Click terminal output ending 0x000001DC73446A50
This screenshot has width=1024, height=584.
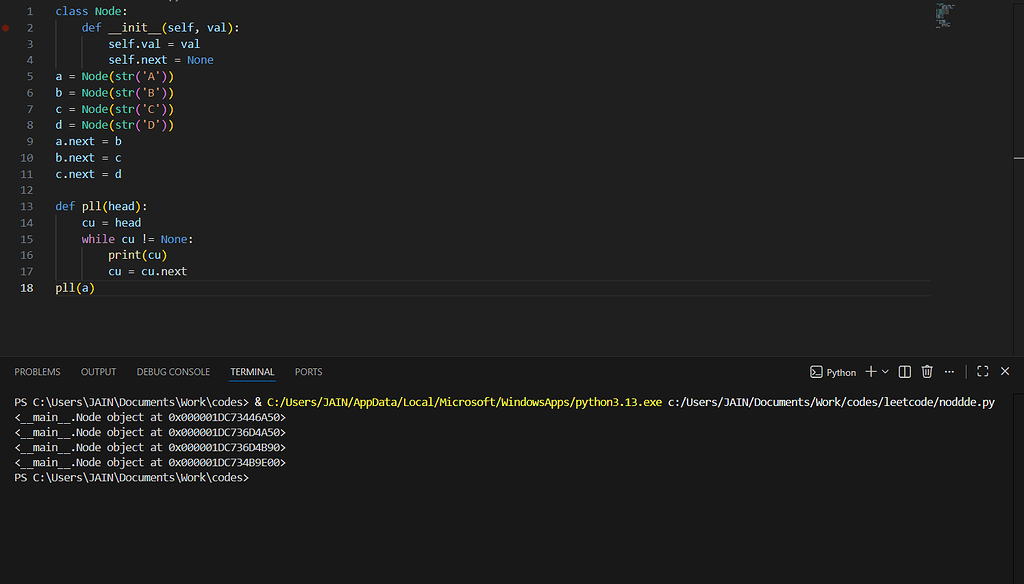click(150, 417)
